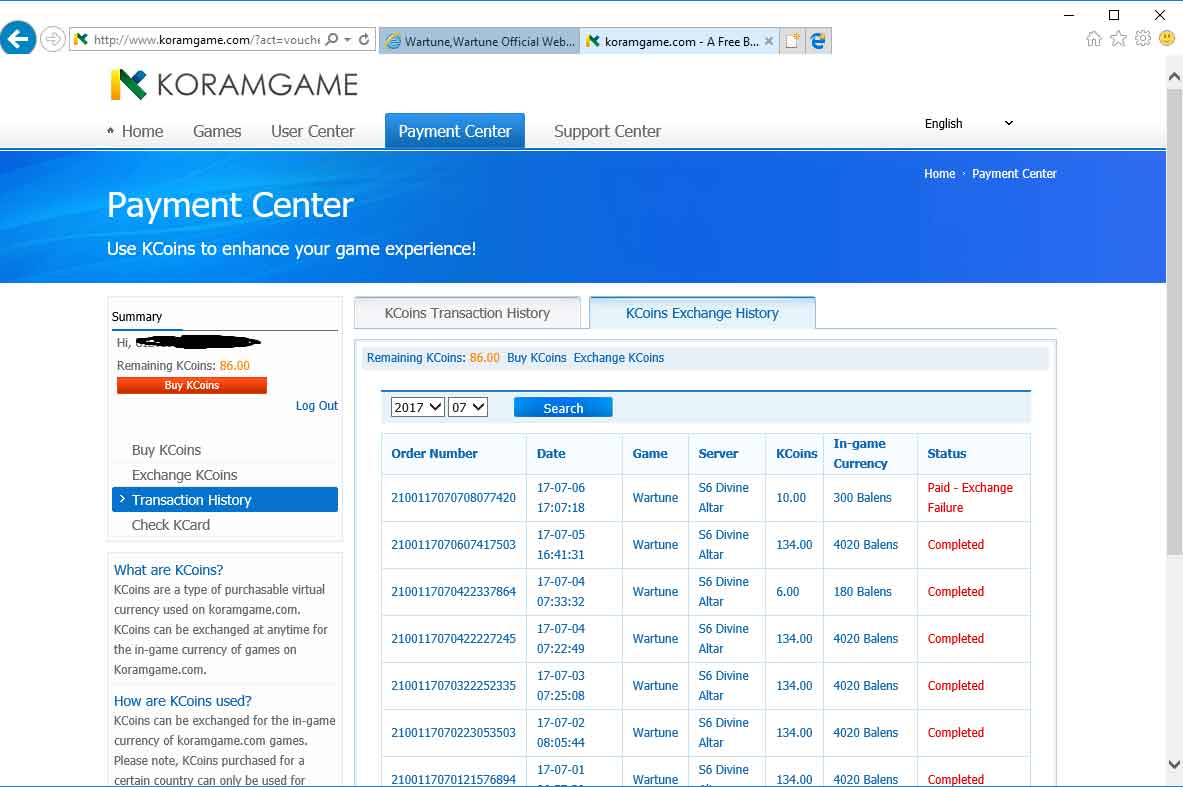Click the browser forward arrow button
Viewport: 1183px width, 787px height.
pyautogui.click(x=52, y=39)
